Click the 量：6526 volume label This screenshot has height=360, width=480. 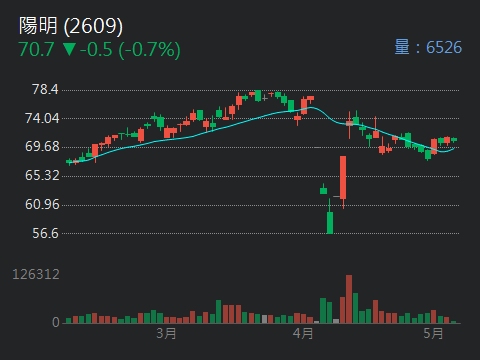[x=428, y=47]
